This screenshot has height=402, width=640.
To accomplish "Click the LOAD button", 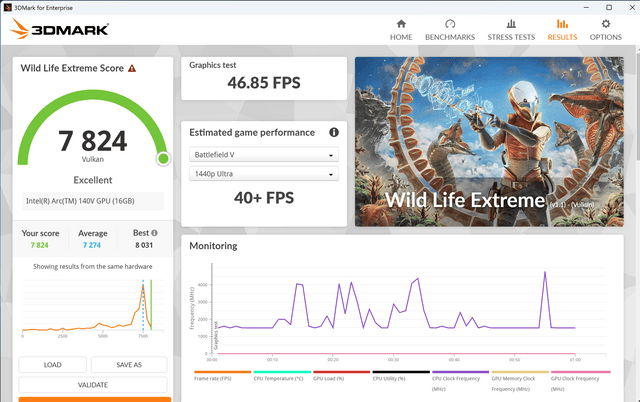I will coord(53,365).
